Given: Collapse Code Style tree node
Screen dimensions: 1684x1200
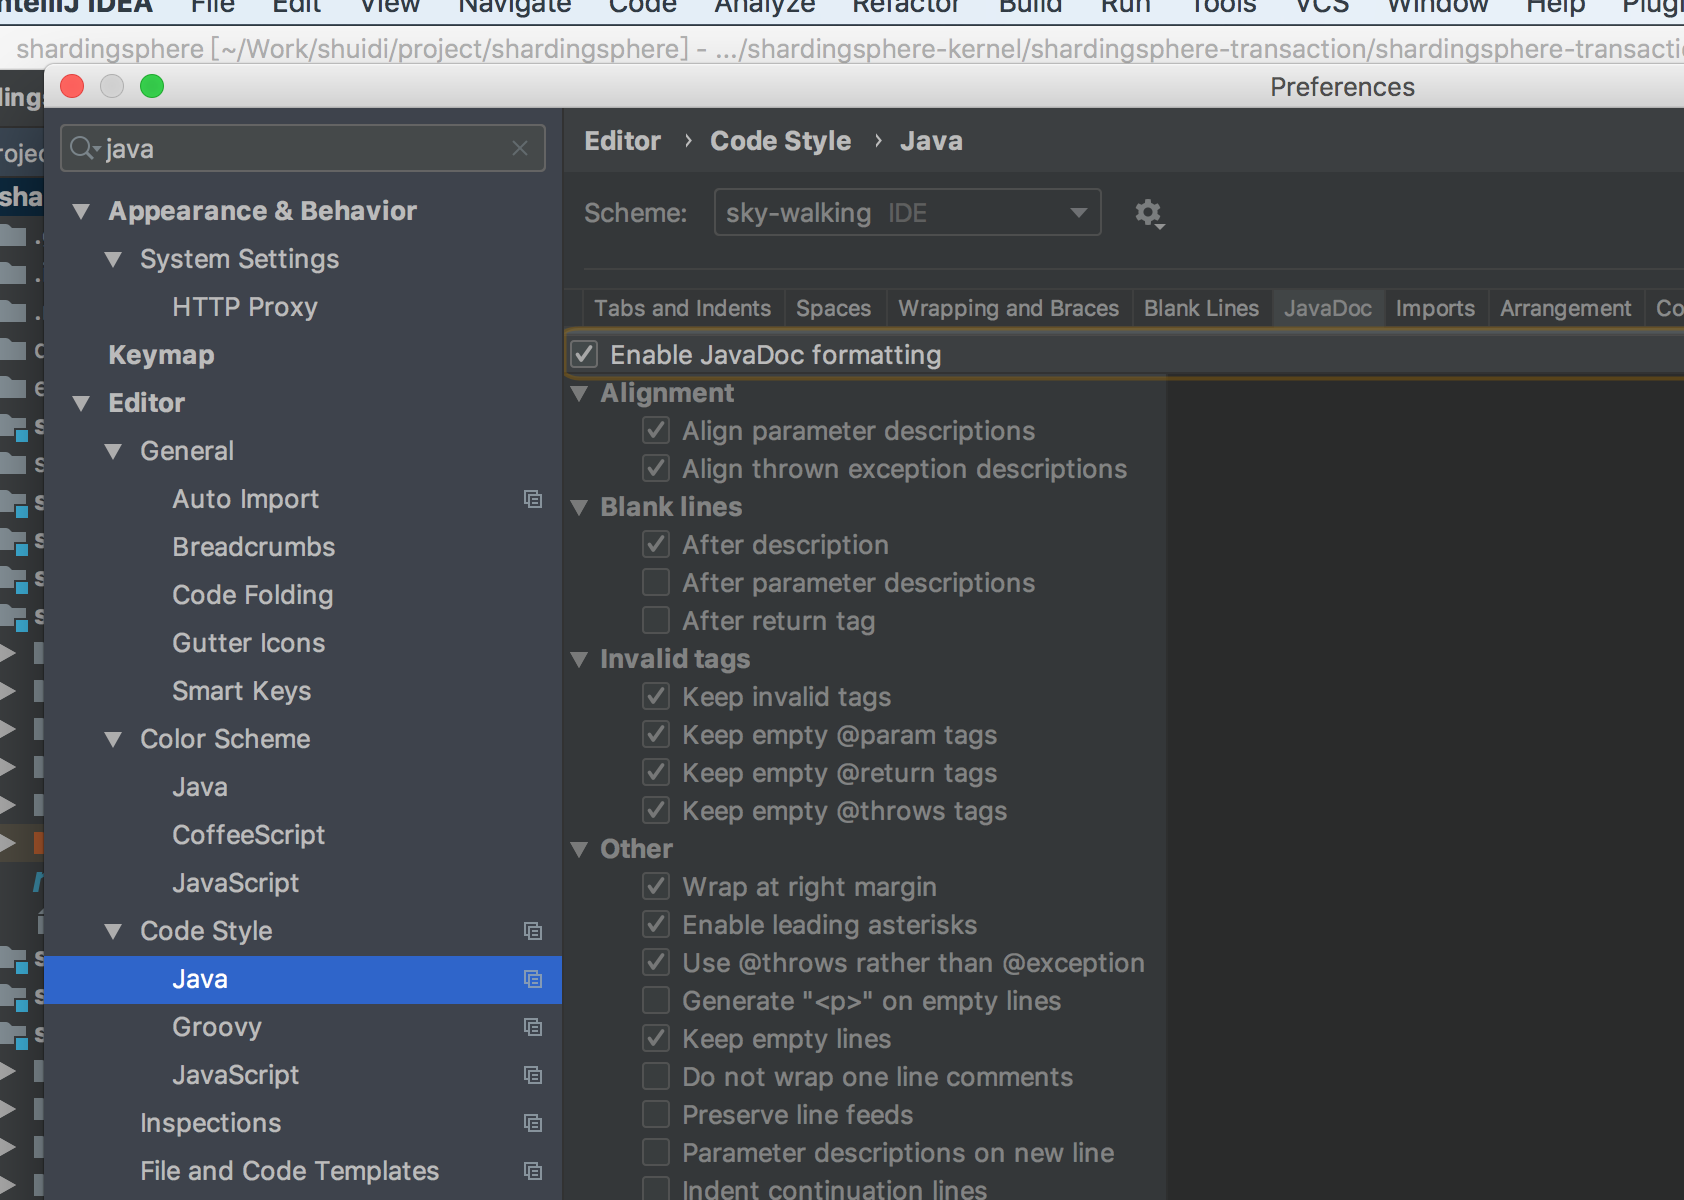Looking at the screenshot, I should pos(114,932).
